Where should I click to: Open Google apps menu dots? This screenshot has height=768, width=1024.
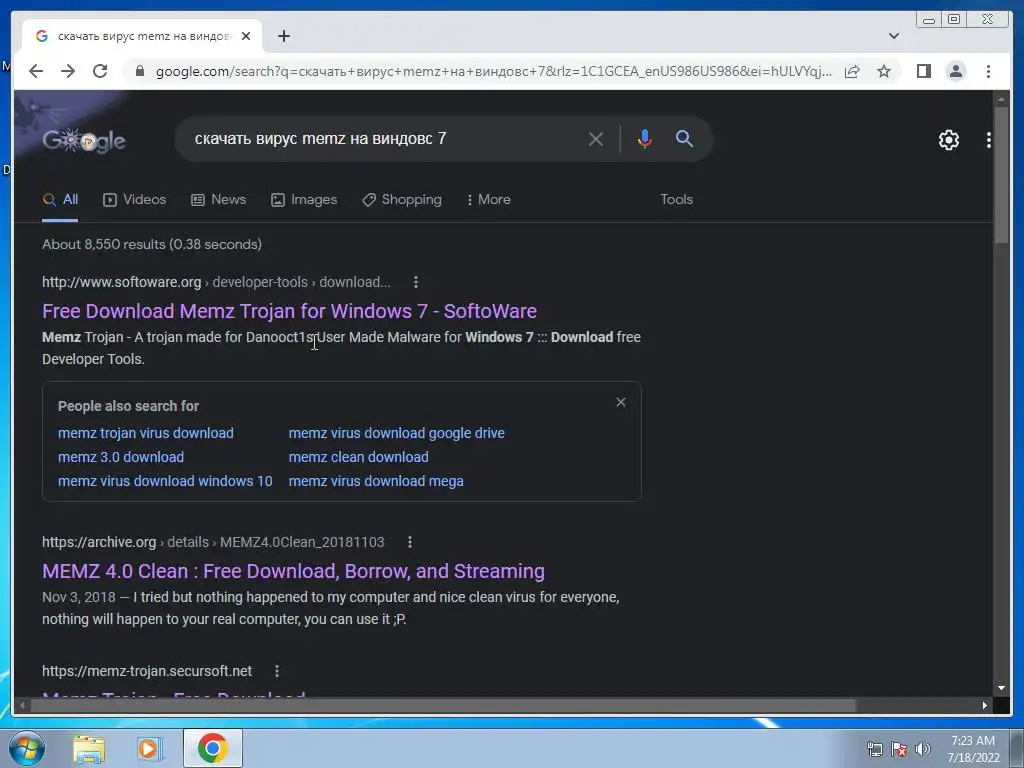coord(989,140)
